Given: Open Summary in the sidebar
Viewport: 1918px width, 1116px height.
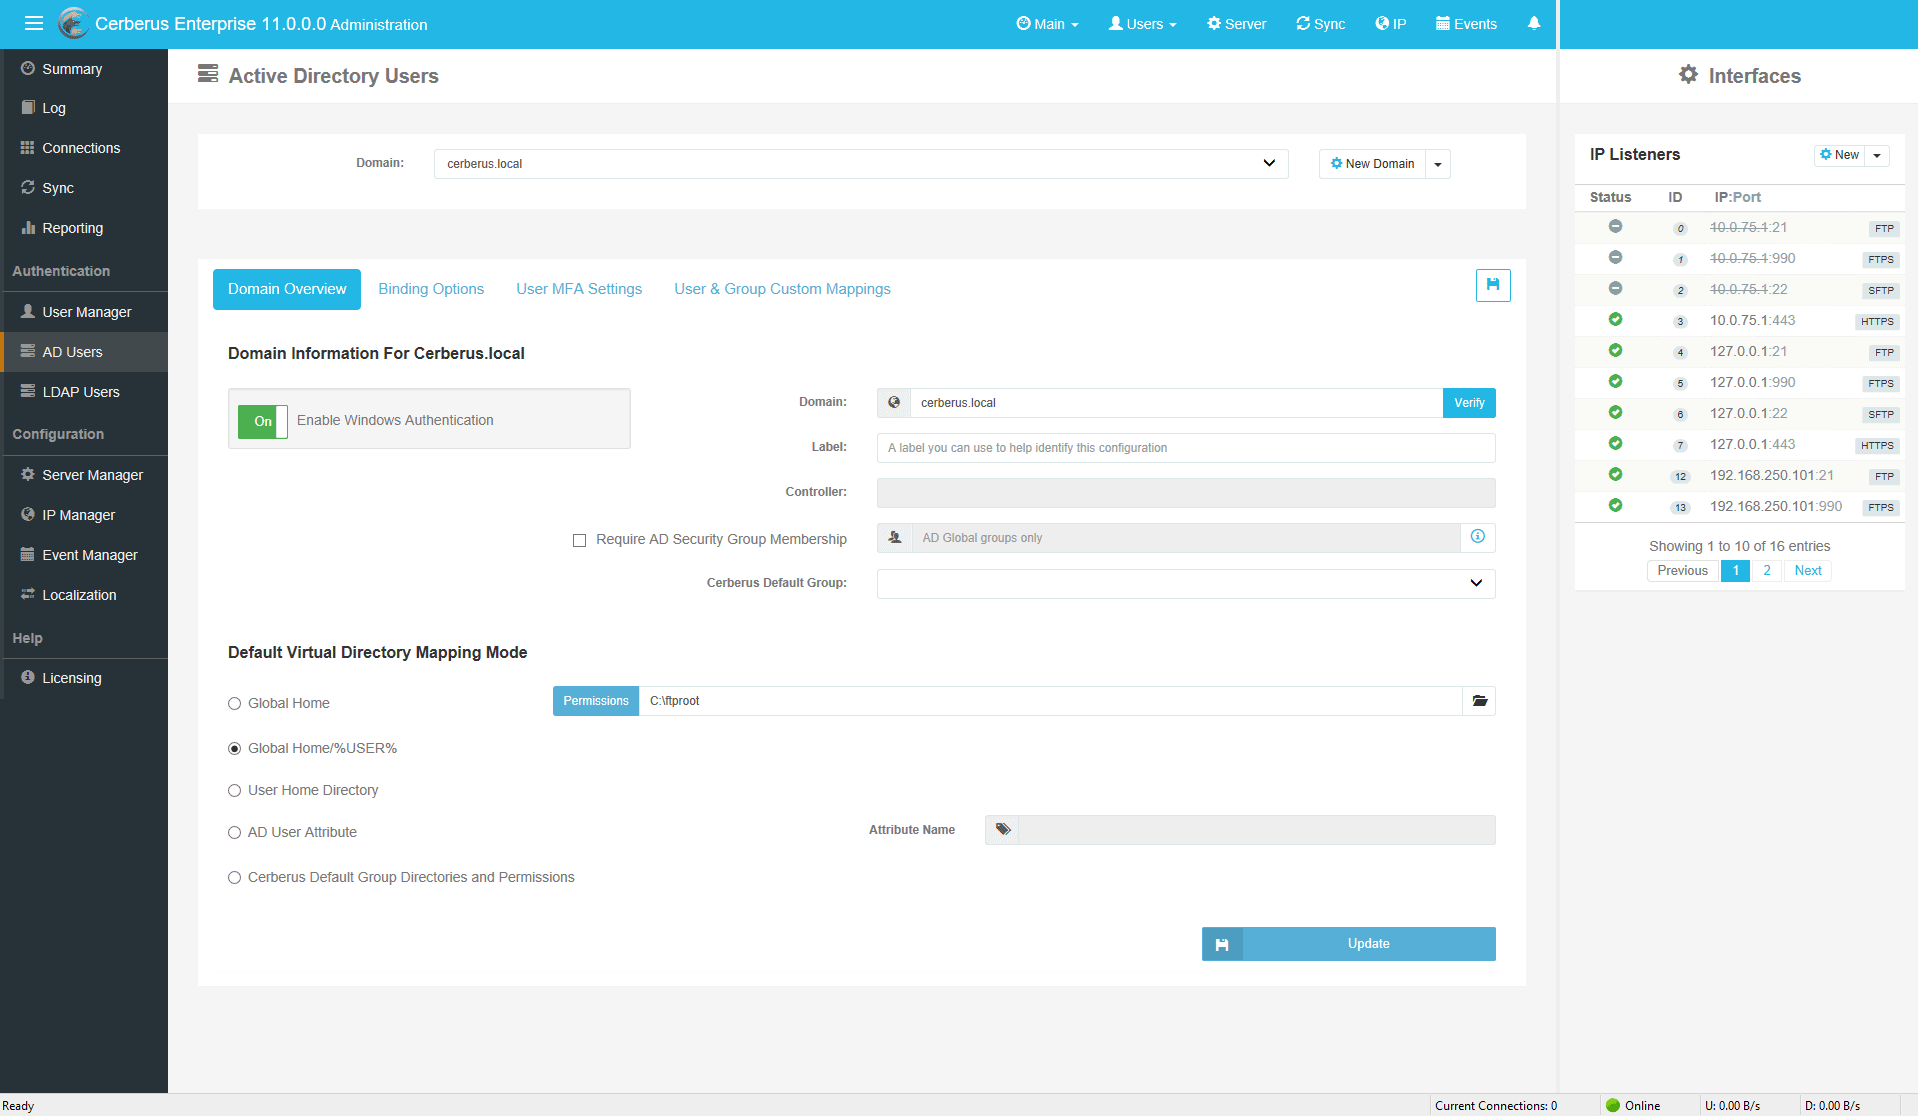Looking at the screenshot, I should pyautogui.click(x=84, y=69).
